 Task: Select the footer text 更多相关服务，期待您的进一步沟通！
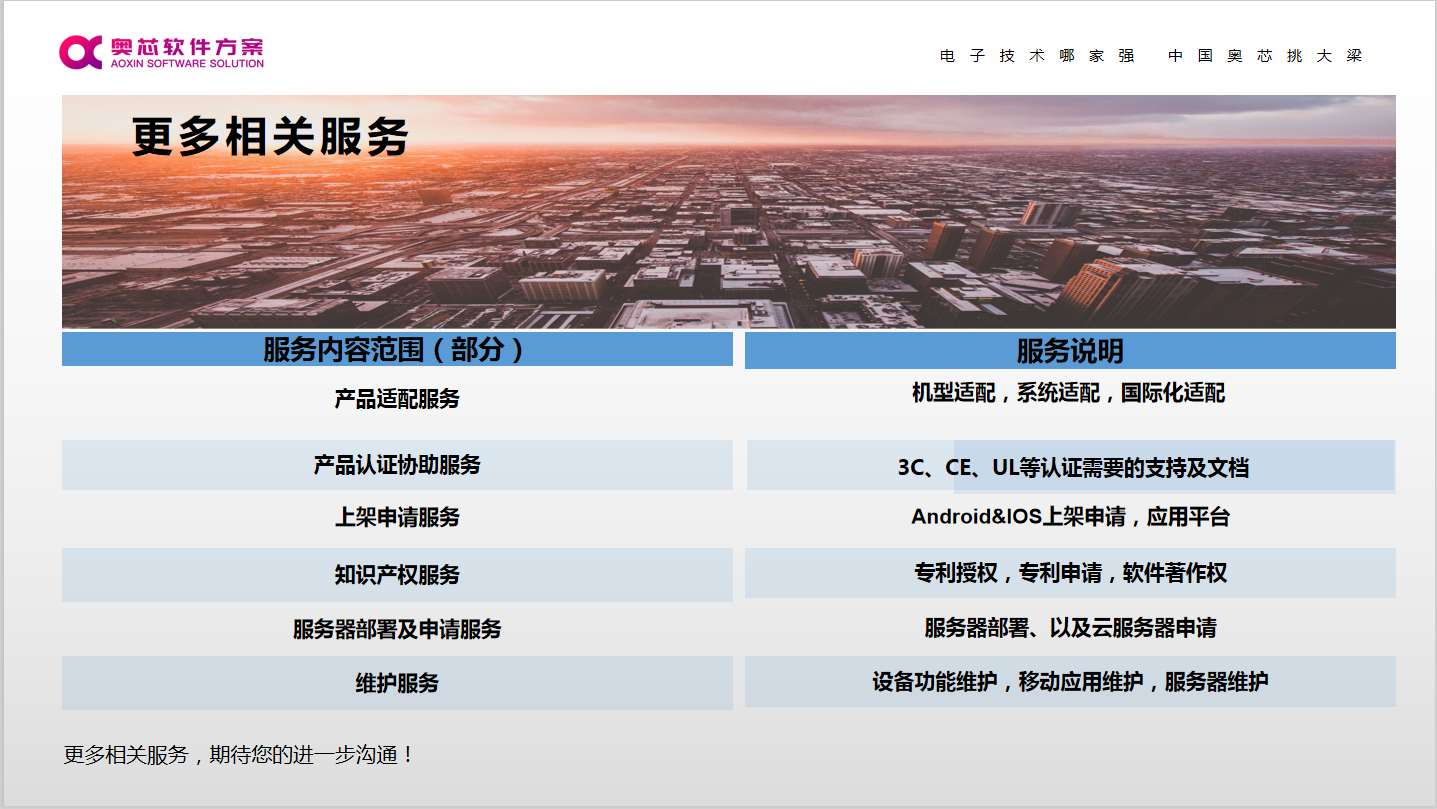pos(239,755)
